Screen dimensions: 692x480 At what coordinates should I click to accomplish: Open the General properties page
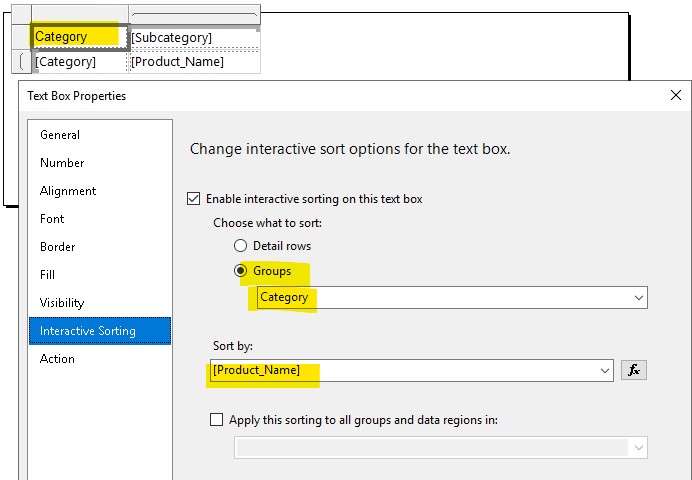coord(60,135)
